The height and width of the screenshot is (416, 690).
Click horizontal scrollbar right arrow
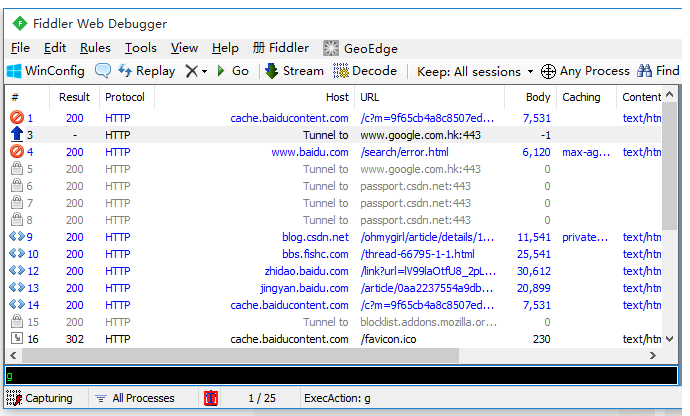click(653, 355)
